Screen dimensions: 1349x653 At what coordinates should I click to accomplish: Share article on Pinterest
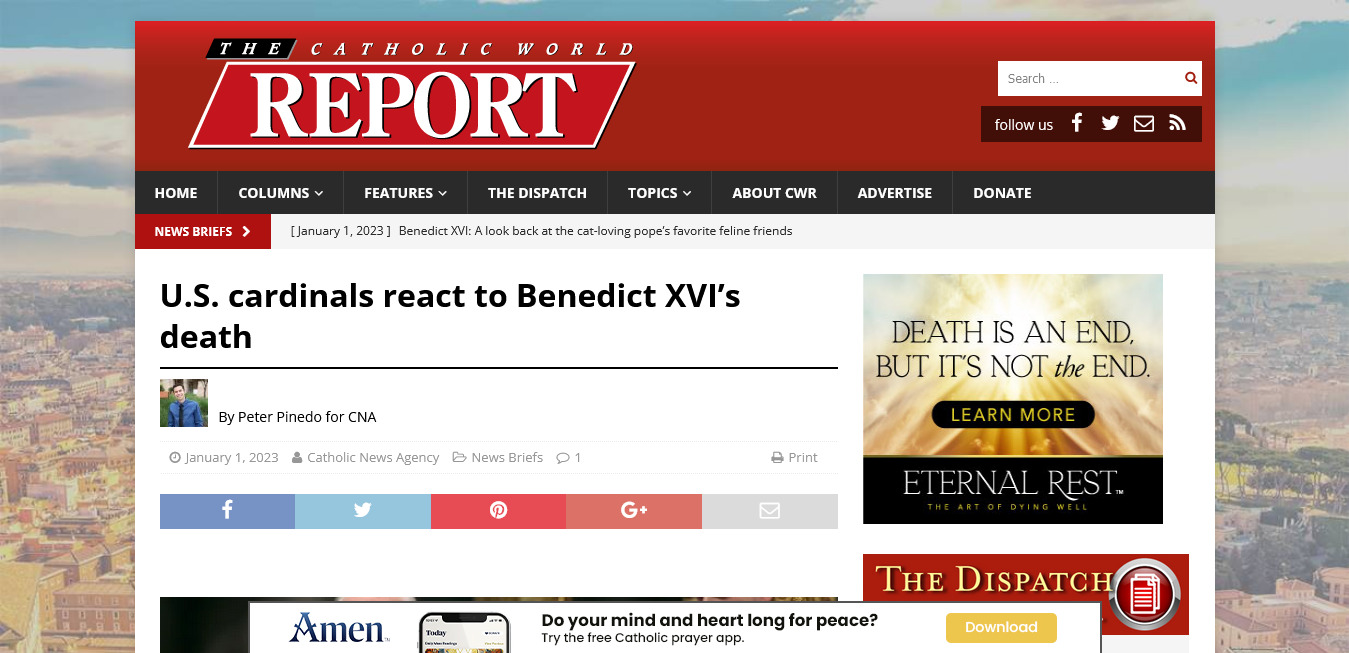click(498, 511)
